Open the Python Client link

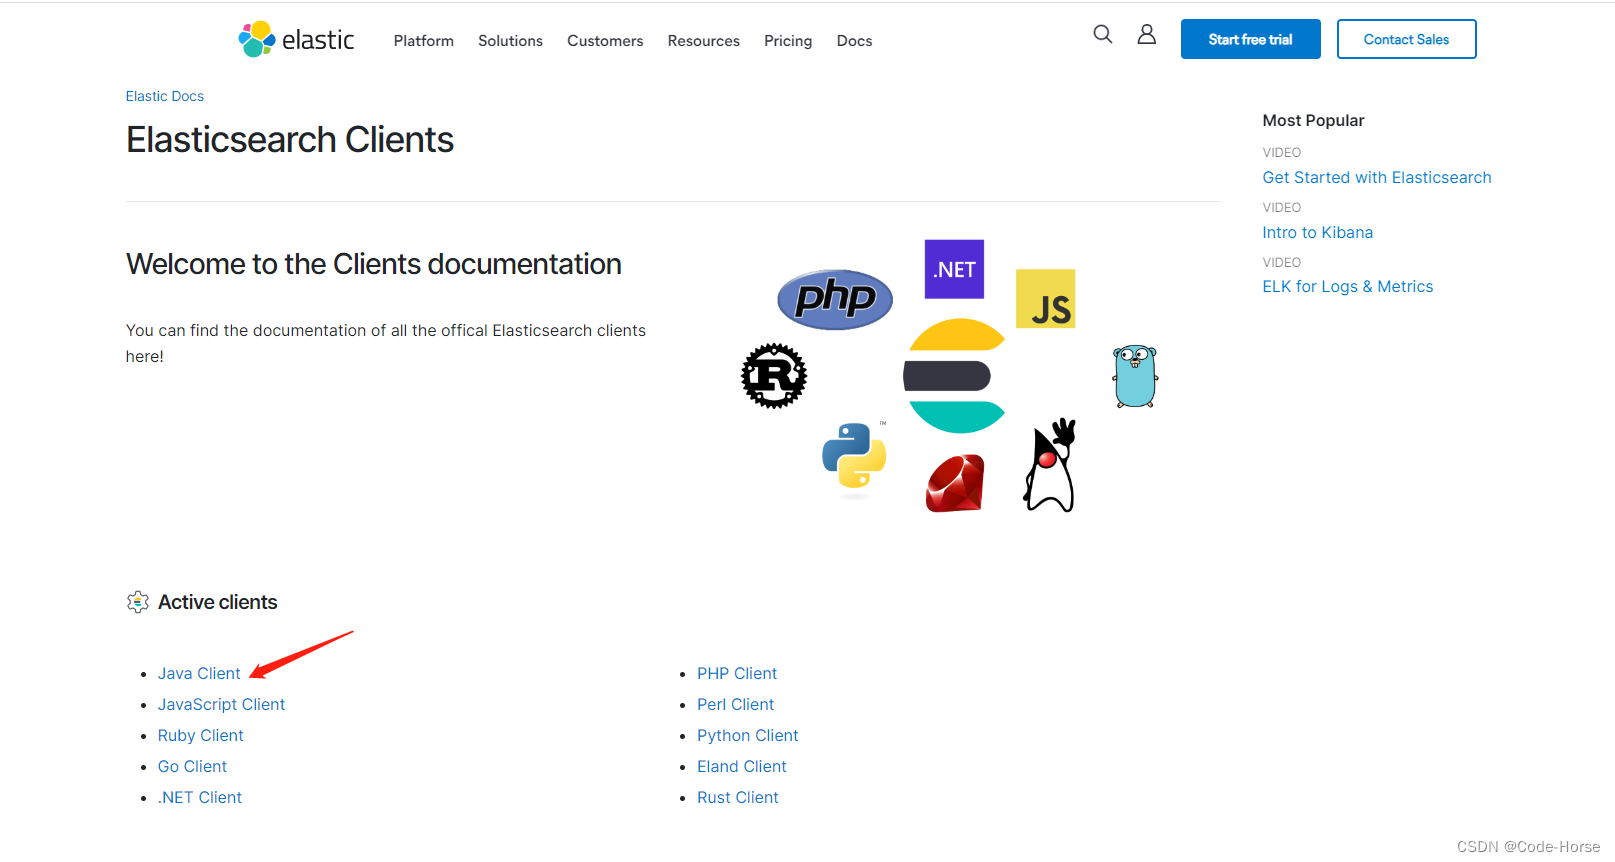point(748,735)
